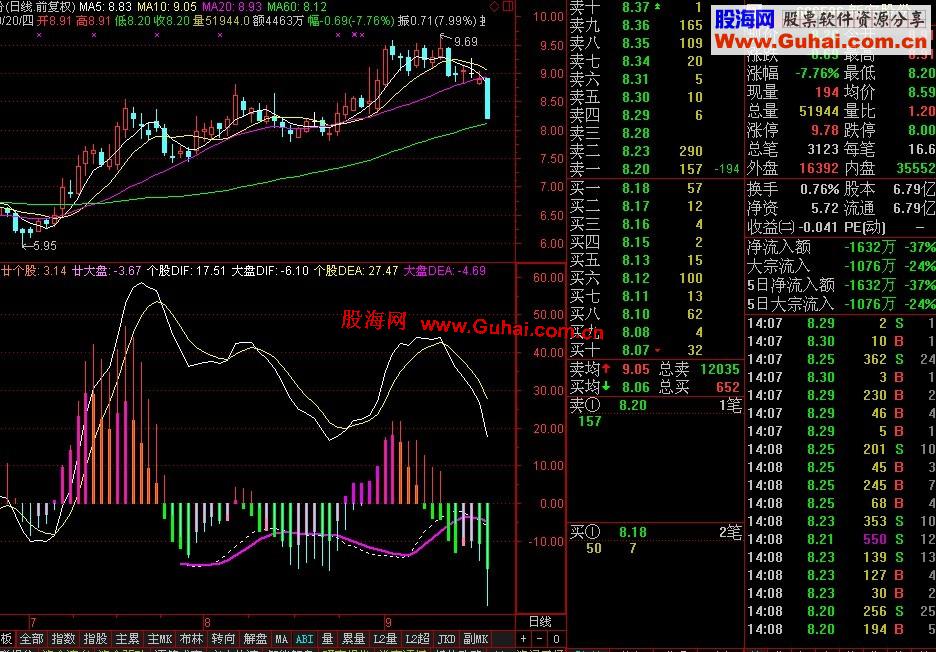Select the 14:08 8.20 194 B trade
Viewport: 936px width, 652px height.
(x=840, y=629)
